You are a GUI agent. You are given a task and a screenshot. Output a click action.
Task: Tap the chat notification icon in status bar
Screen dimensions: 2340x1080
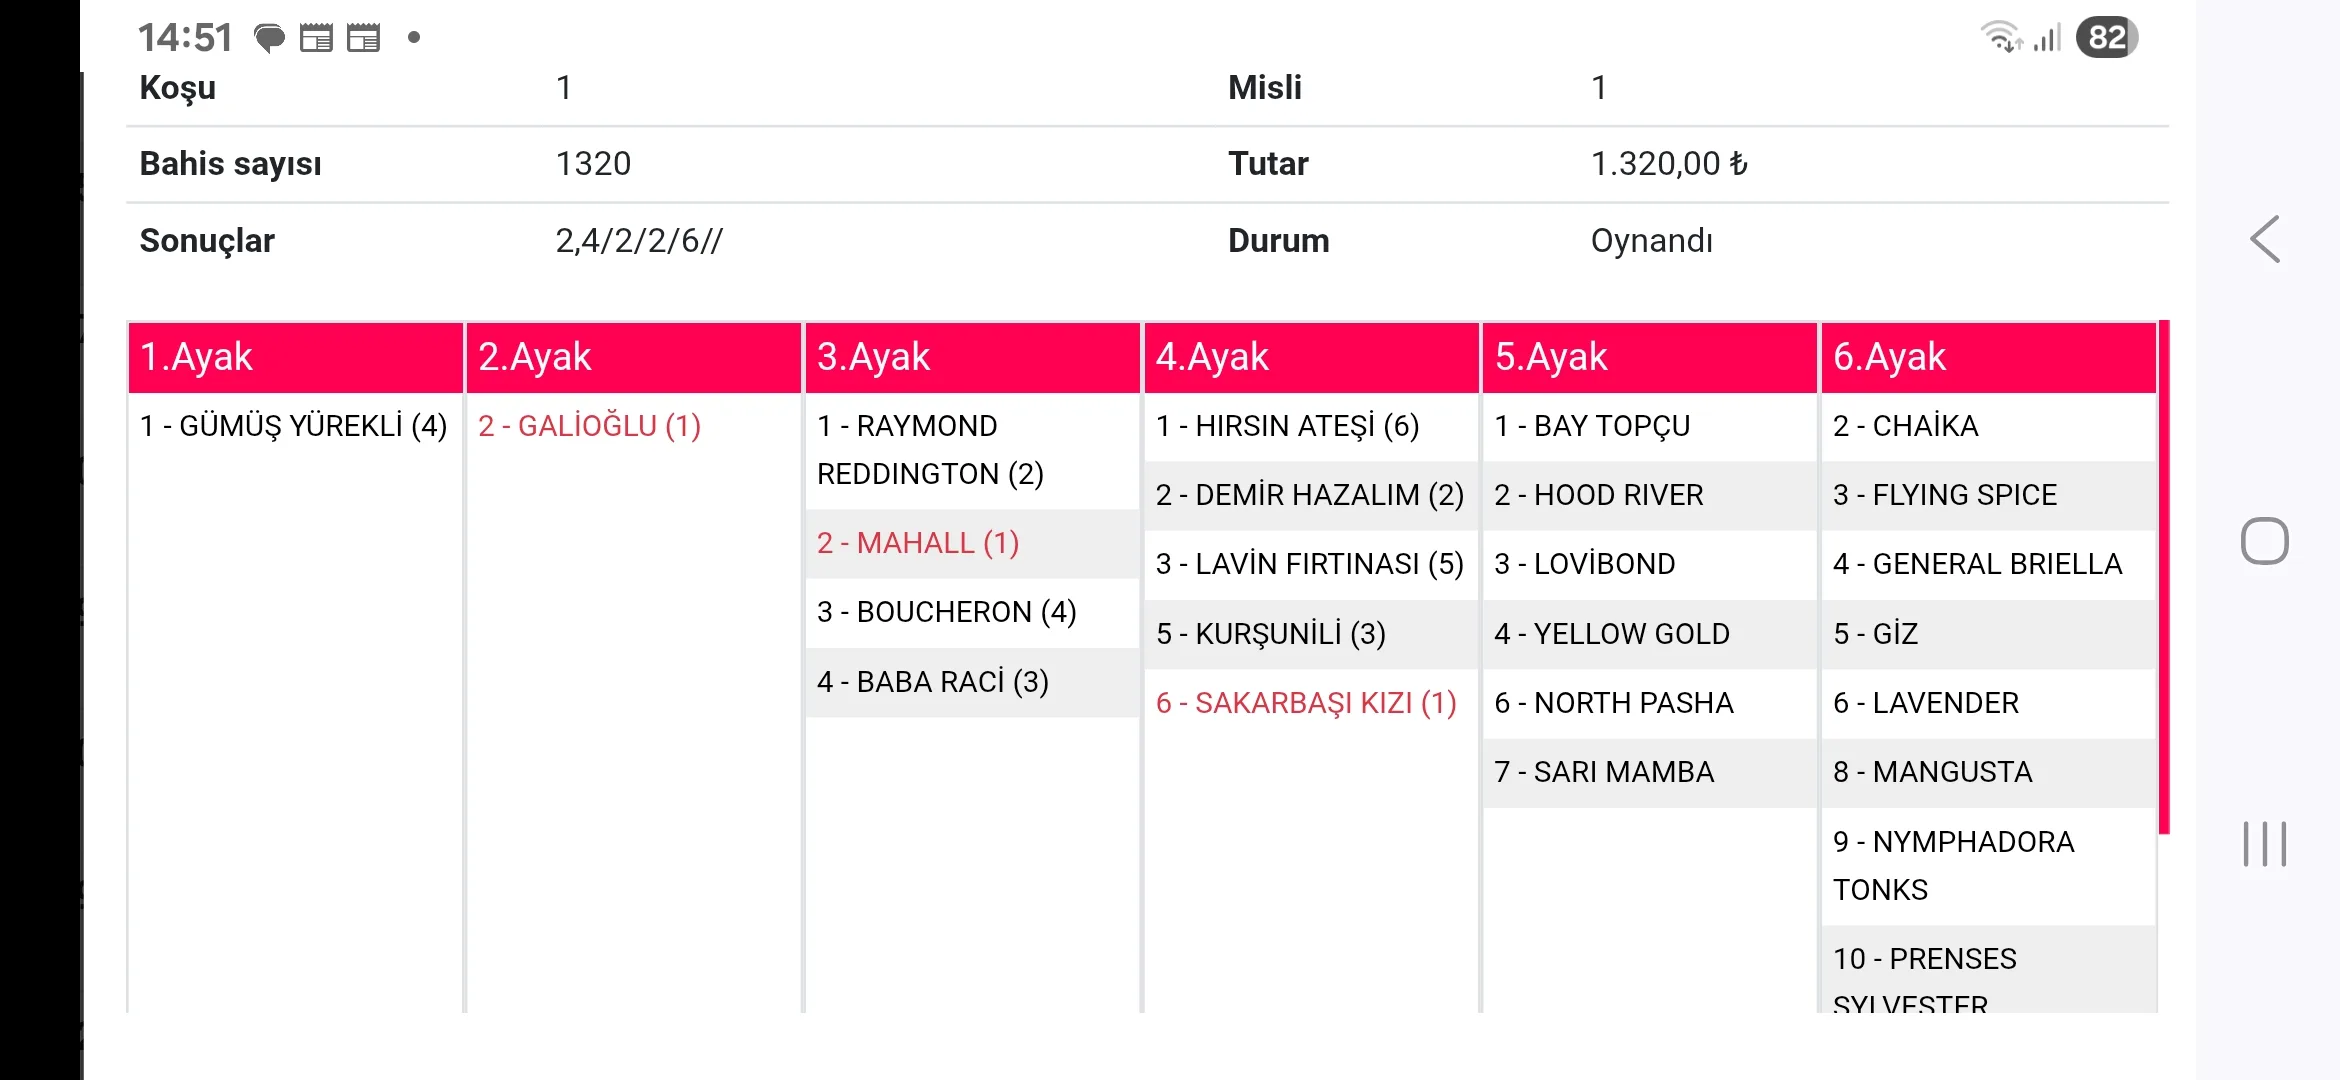[269, 39]
